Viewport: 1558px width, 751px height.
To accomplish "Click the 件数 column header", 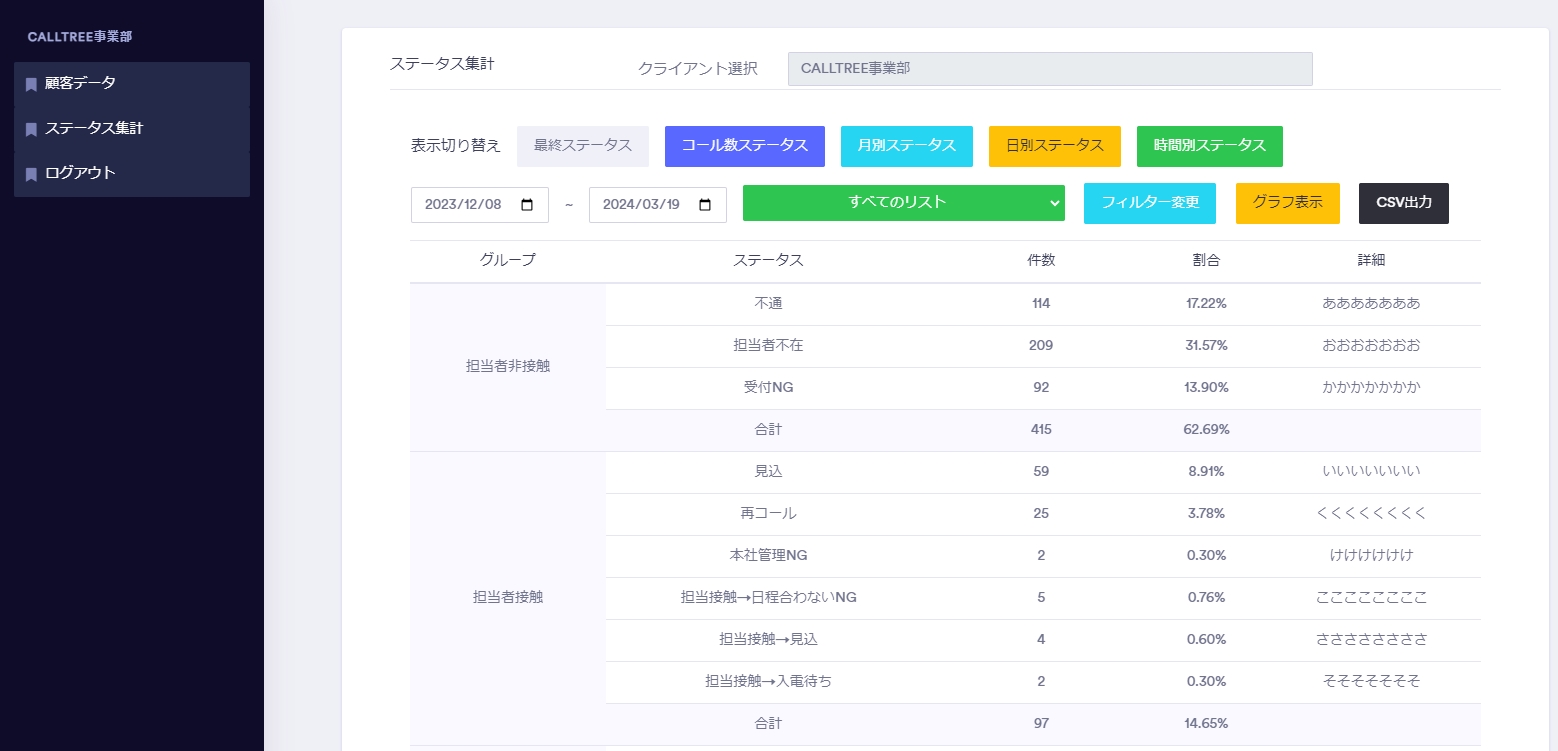I will (1041, 260).
